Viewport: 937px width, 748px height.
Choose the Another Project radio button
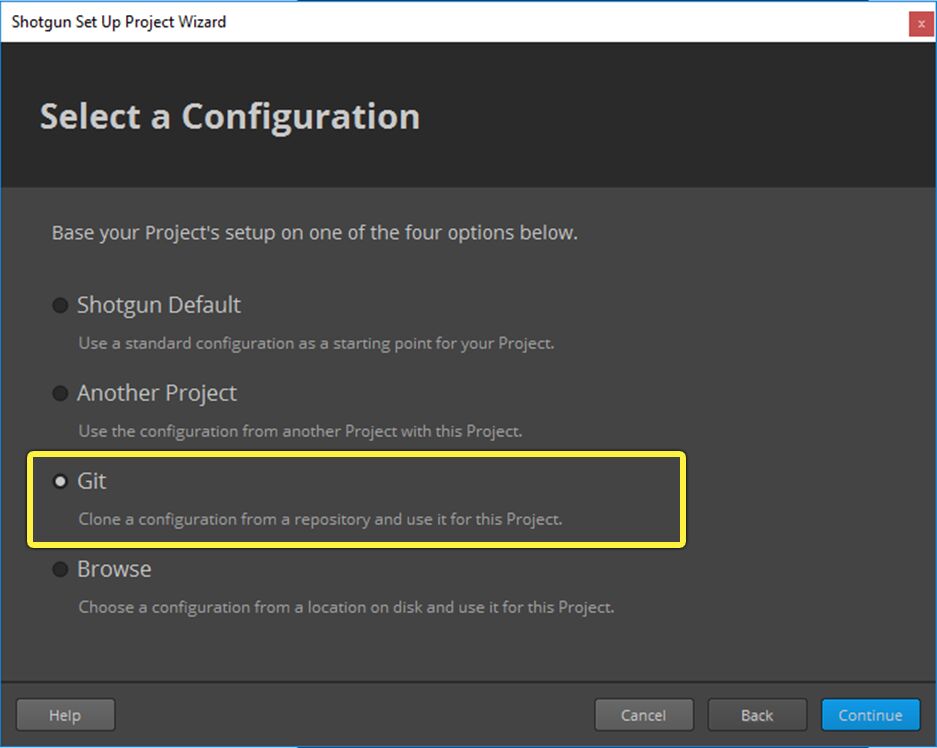(x=61, y=393)
